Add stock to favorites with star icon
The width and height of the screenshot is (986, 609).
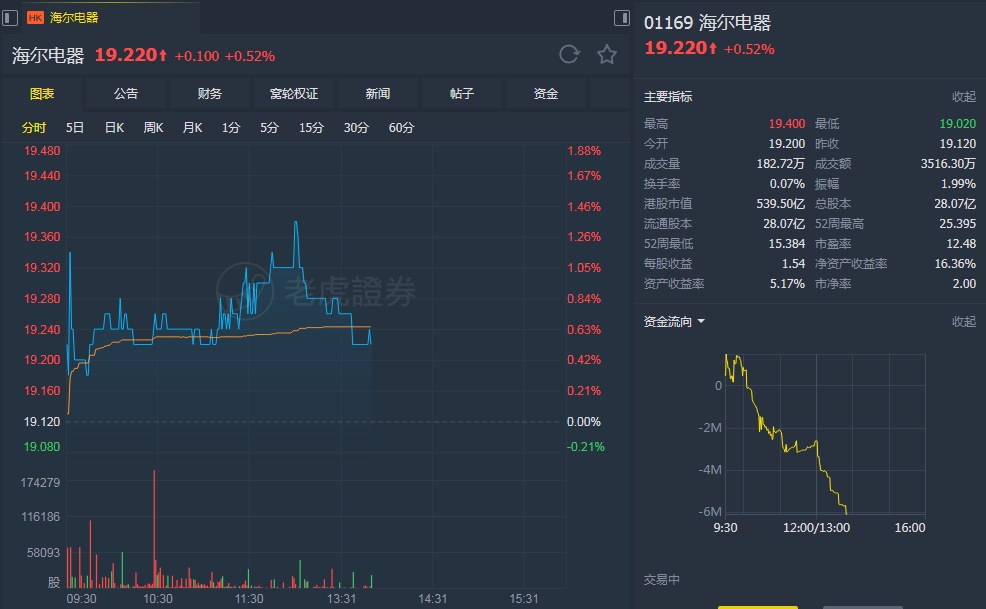[x=607, y=55]
